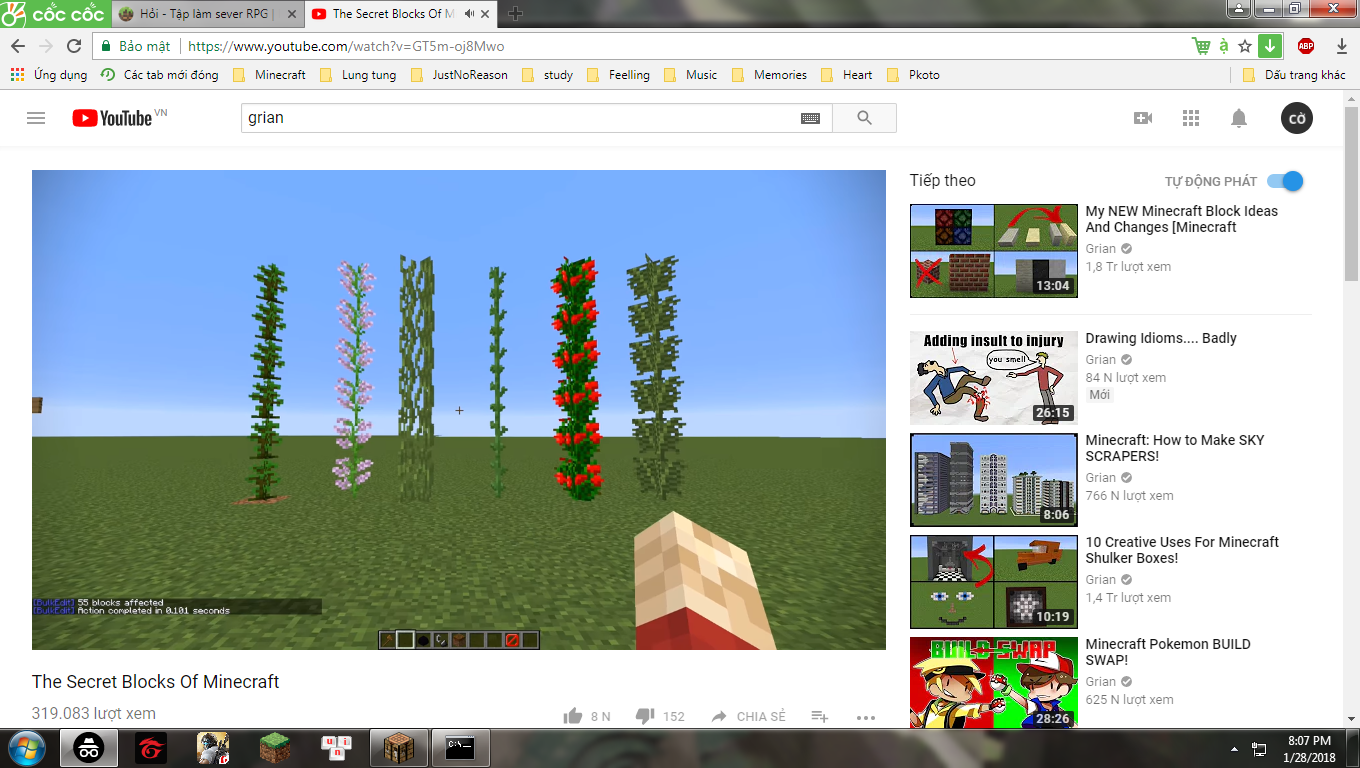Open 10 Creative Uses For Shulker Boxes title
The height and width of the screenshot is (768, 1360).
(1182, 550)
